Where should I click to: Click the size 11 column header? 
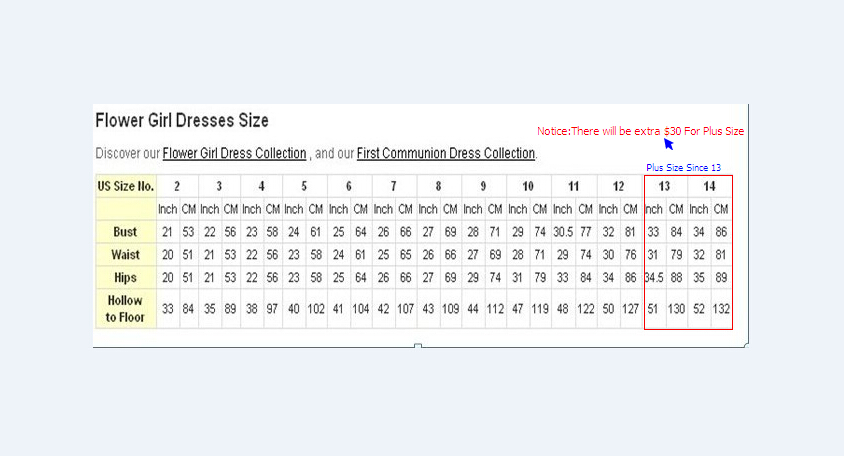pyautogui.click(x=573, y=186)
